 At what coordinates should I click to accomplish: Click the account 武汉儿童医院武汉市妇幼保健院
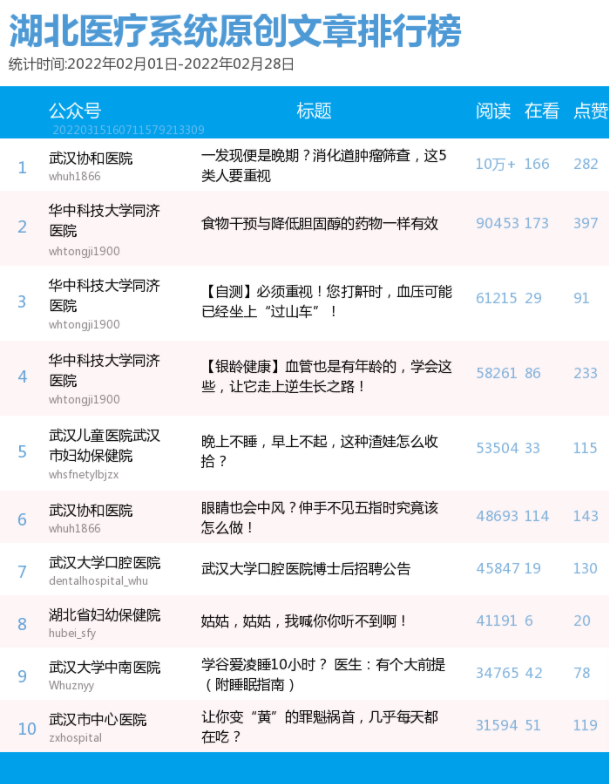click(104, 446)
